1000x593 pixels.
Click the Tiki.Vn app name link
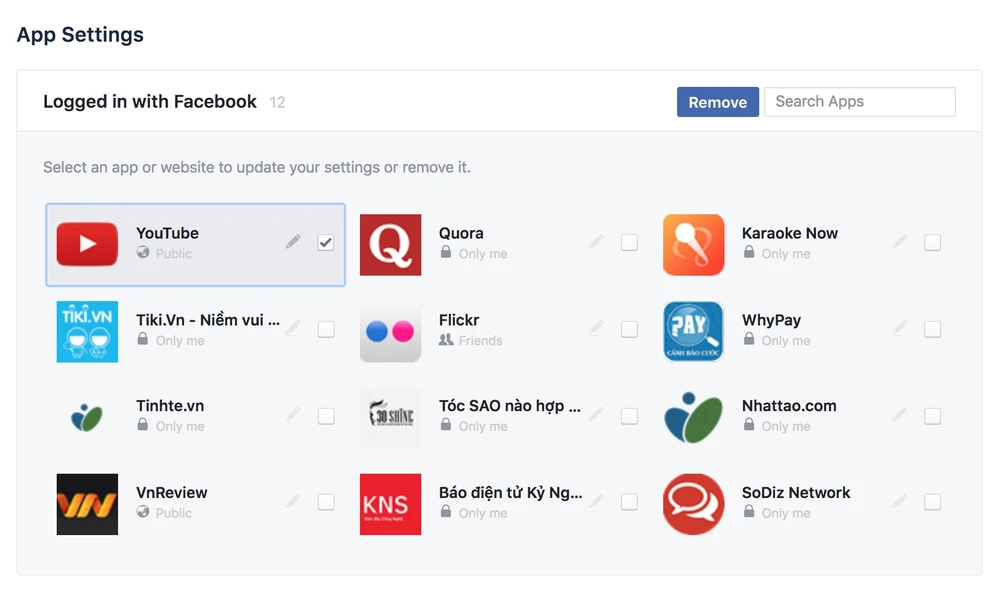(x=207, y=320)
